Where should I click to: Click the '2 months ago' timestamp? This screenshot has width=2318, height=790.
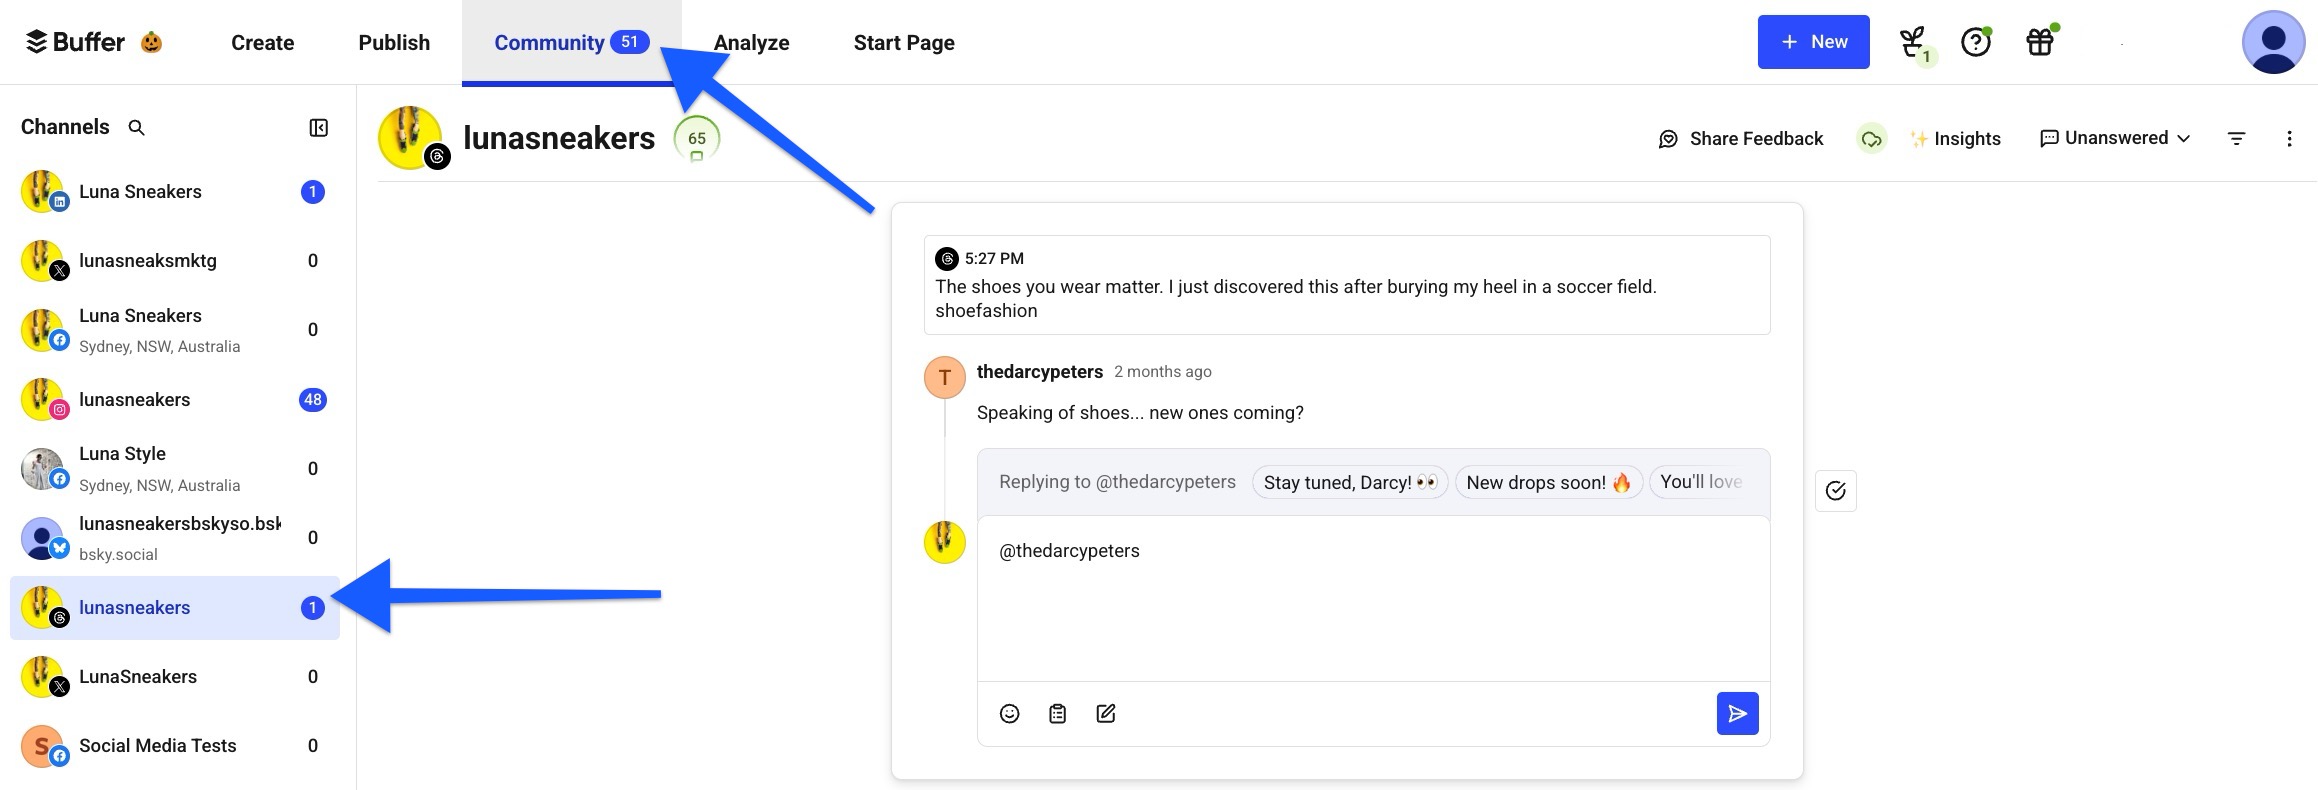point(1163,371)
